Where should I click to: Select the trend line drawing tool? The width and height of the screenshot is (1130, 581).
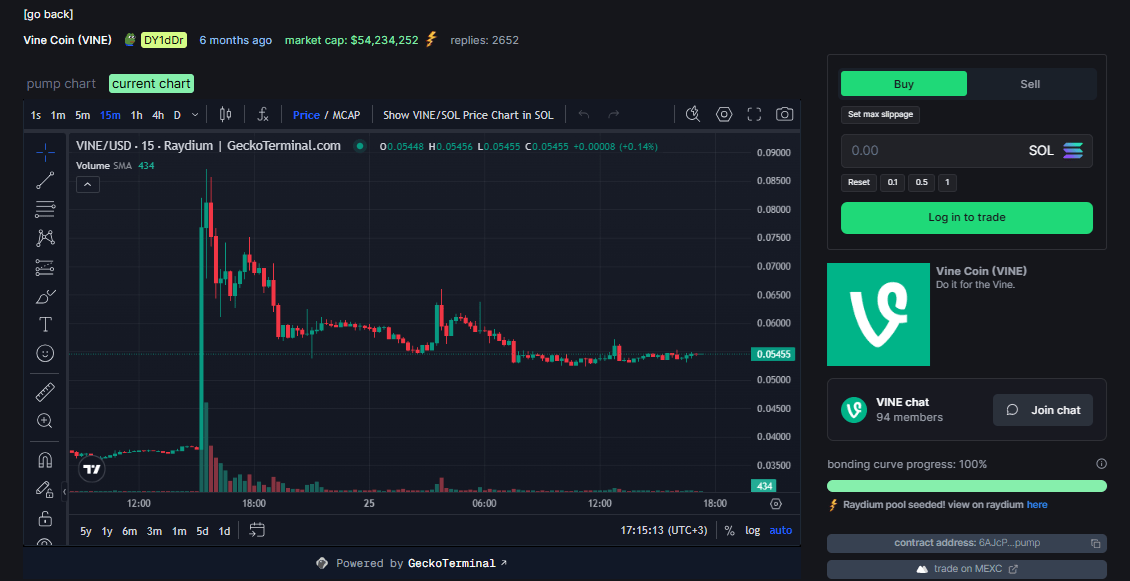pyautogui.click(x=45, y=181)
